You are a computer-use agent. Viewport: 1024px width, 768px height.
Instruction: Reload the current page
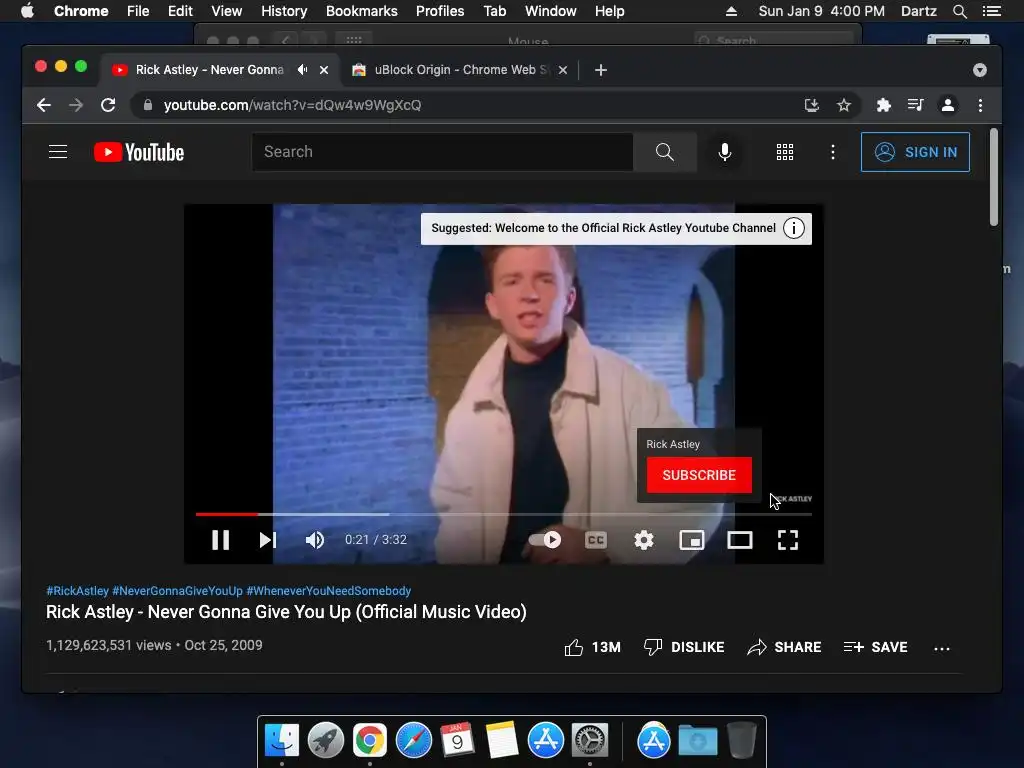(108, 105)
